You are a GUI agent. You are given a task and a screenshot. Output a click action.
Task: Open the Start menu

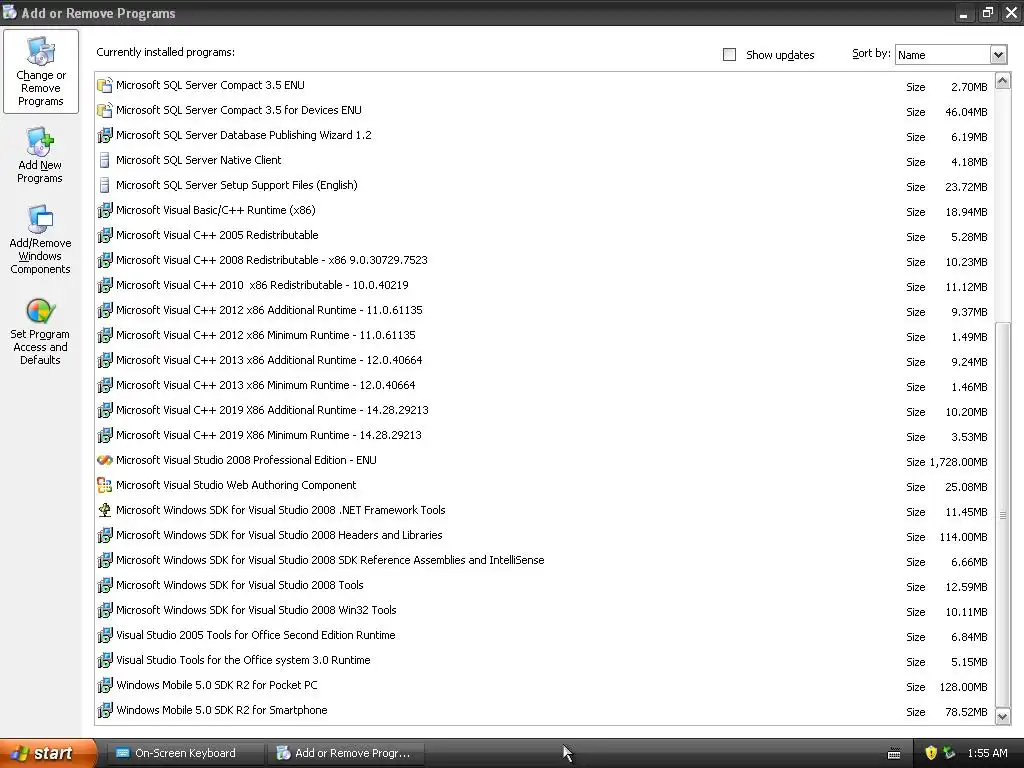tap(48, 753)
